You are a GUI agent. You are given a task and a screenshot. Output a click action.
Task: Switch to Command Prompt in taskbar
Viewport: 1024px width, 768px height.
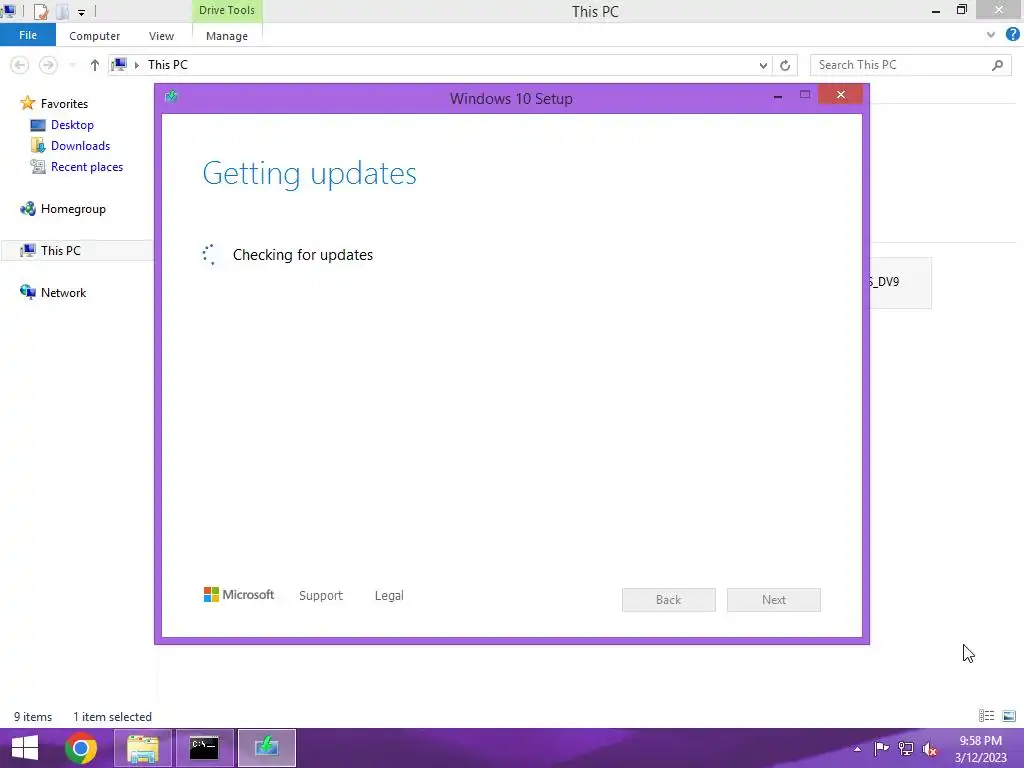pyautogui.click(x=204, y=748)
